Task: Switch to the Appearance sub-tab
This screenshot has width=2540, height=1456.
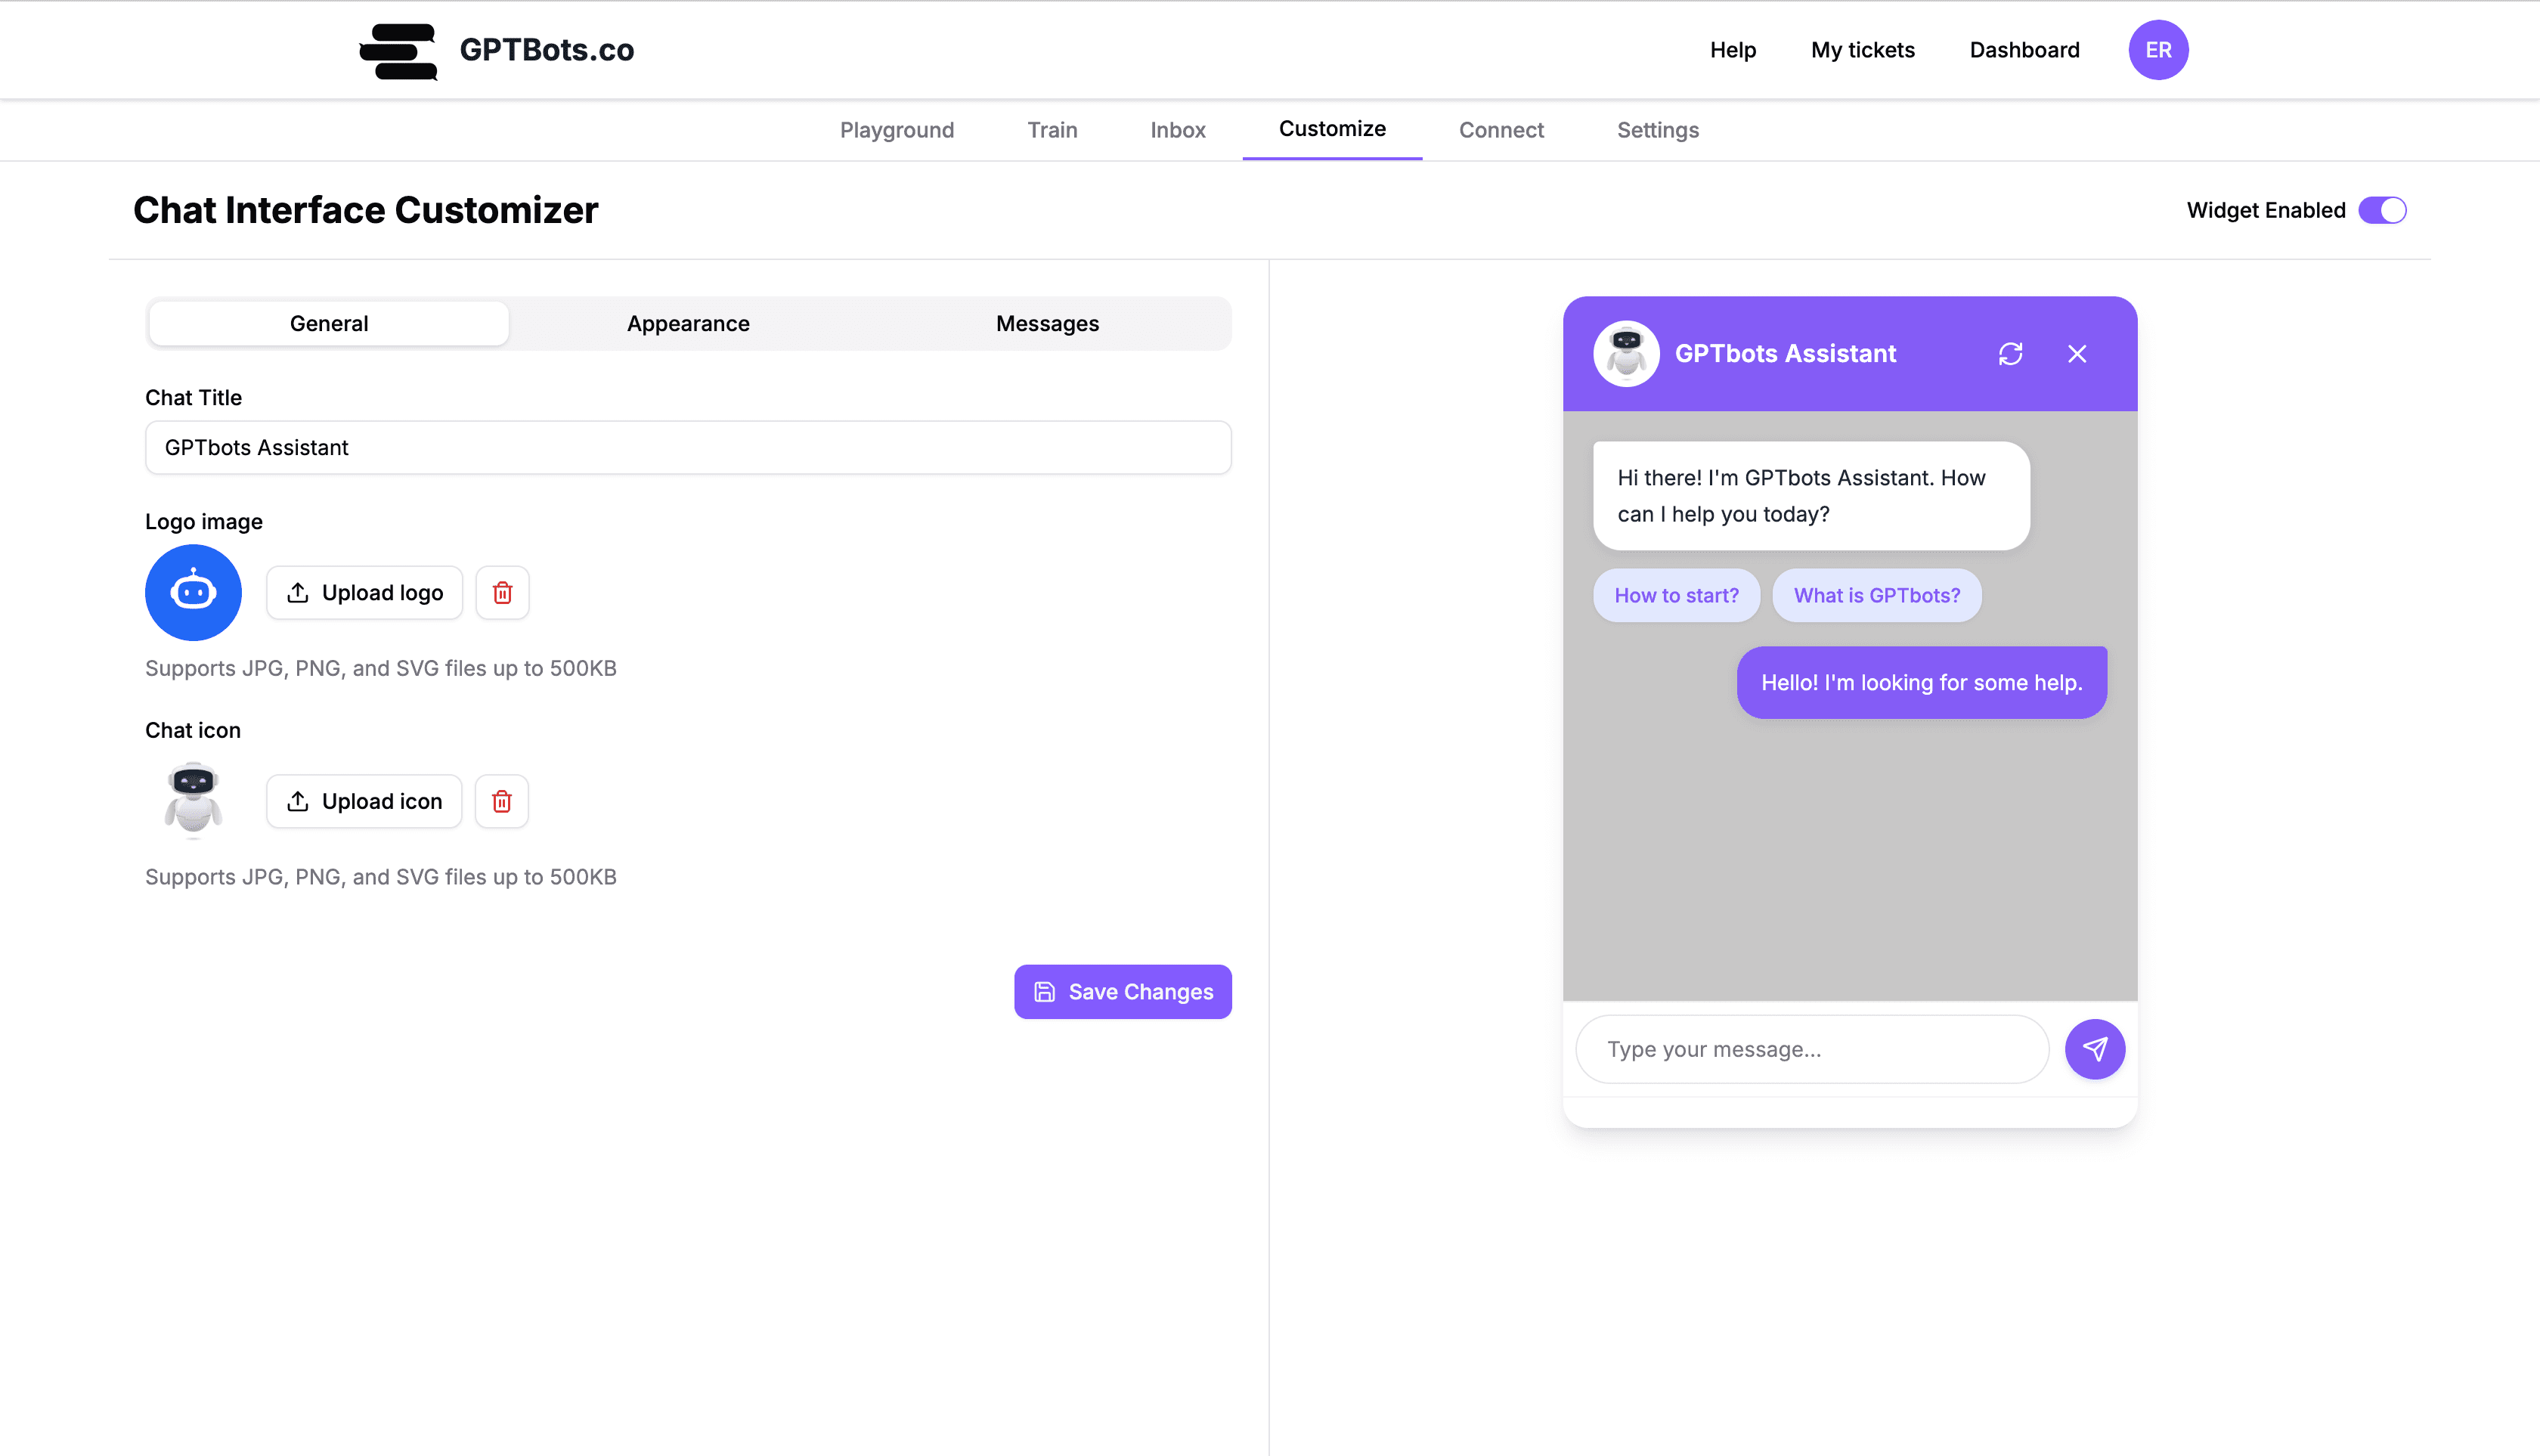Action: coord(688,323)
